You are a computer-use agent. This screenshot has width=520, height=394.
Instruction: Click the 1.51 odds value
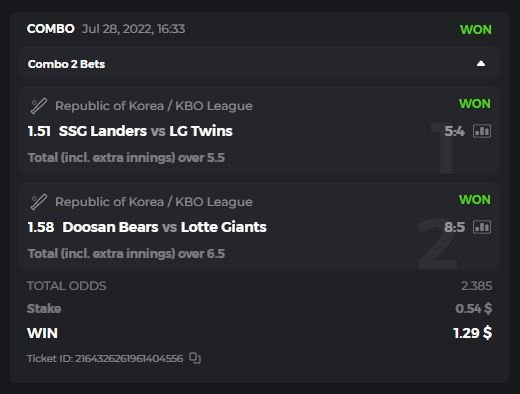coord(39,131)
